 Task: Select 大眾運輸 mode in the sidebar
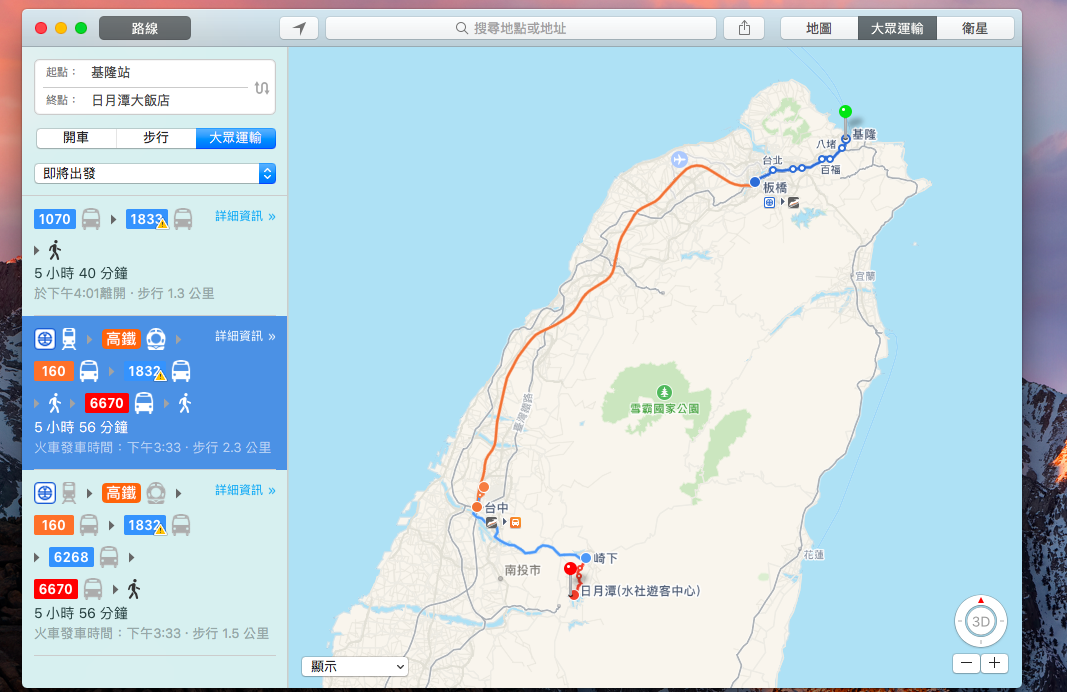coord(235,137)
